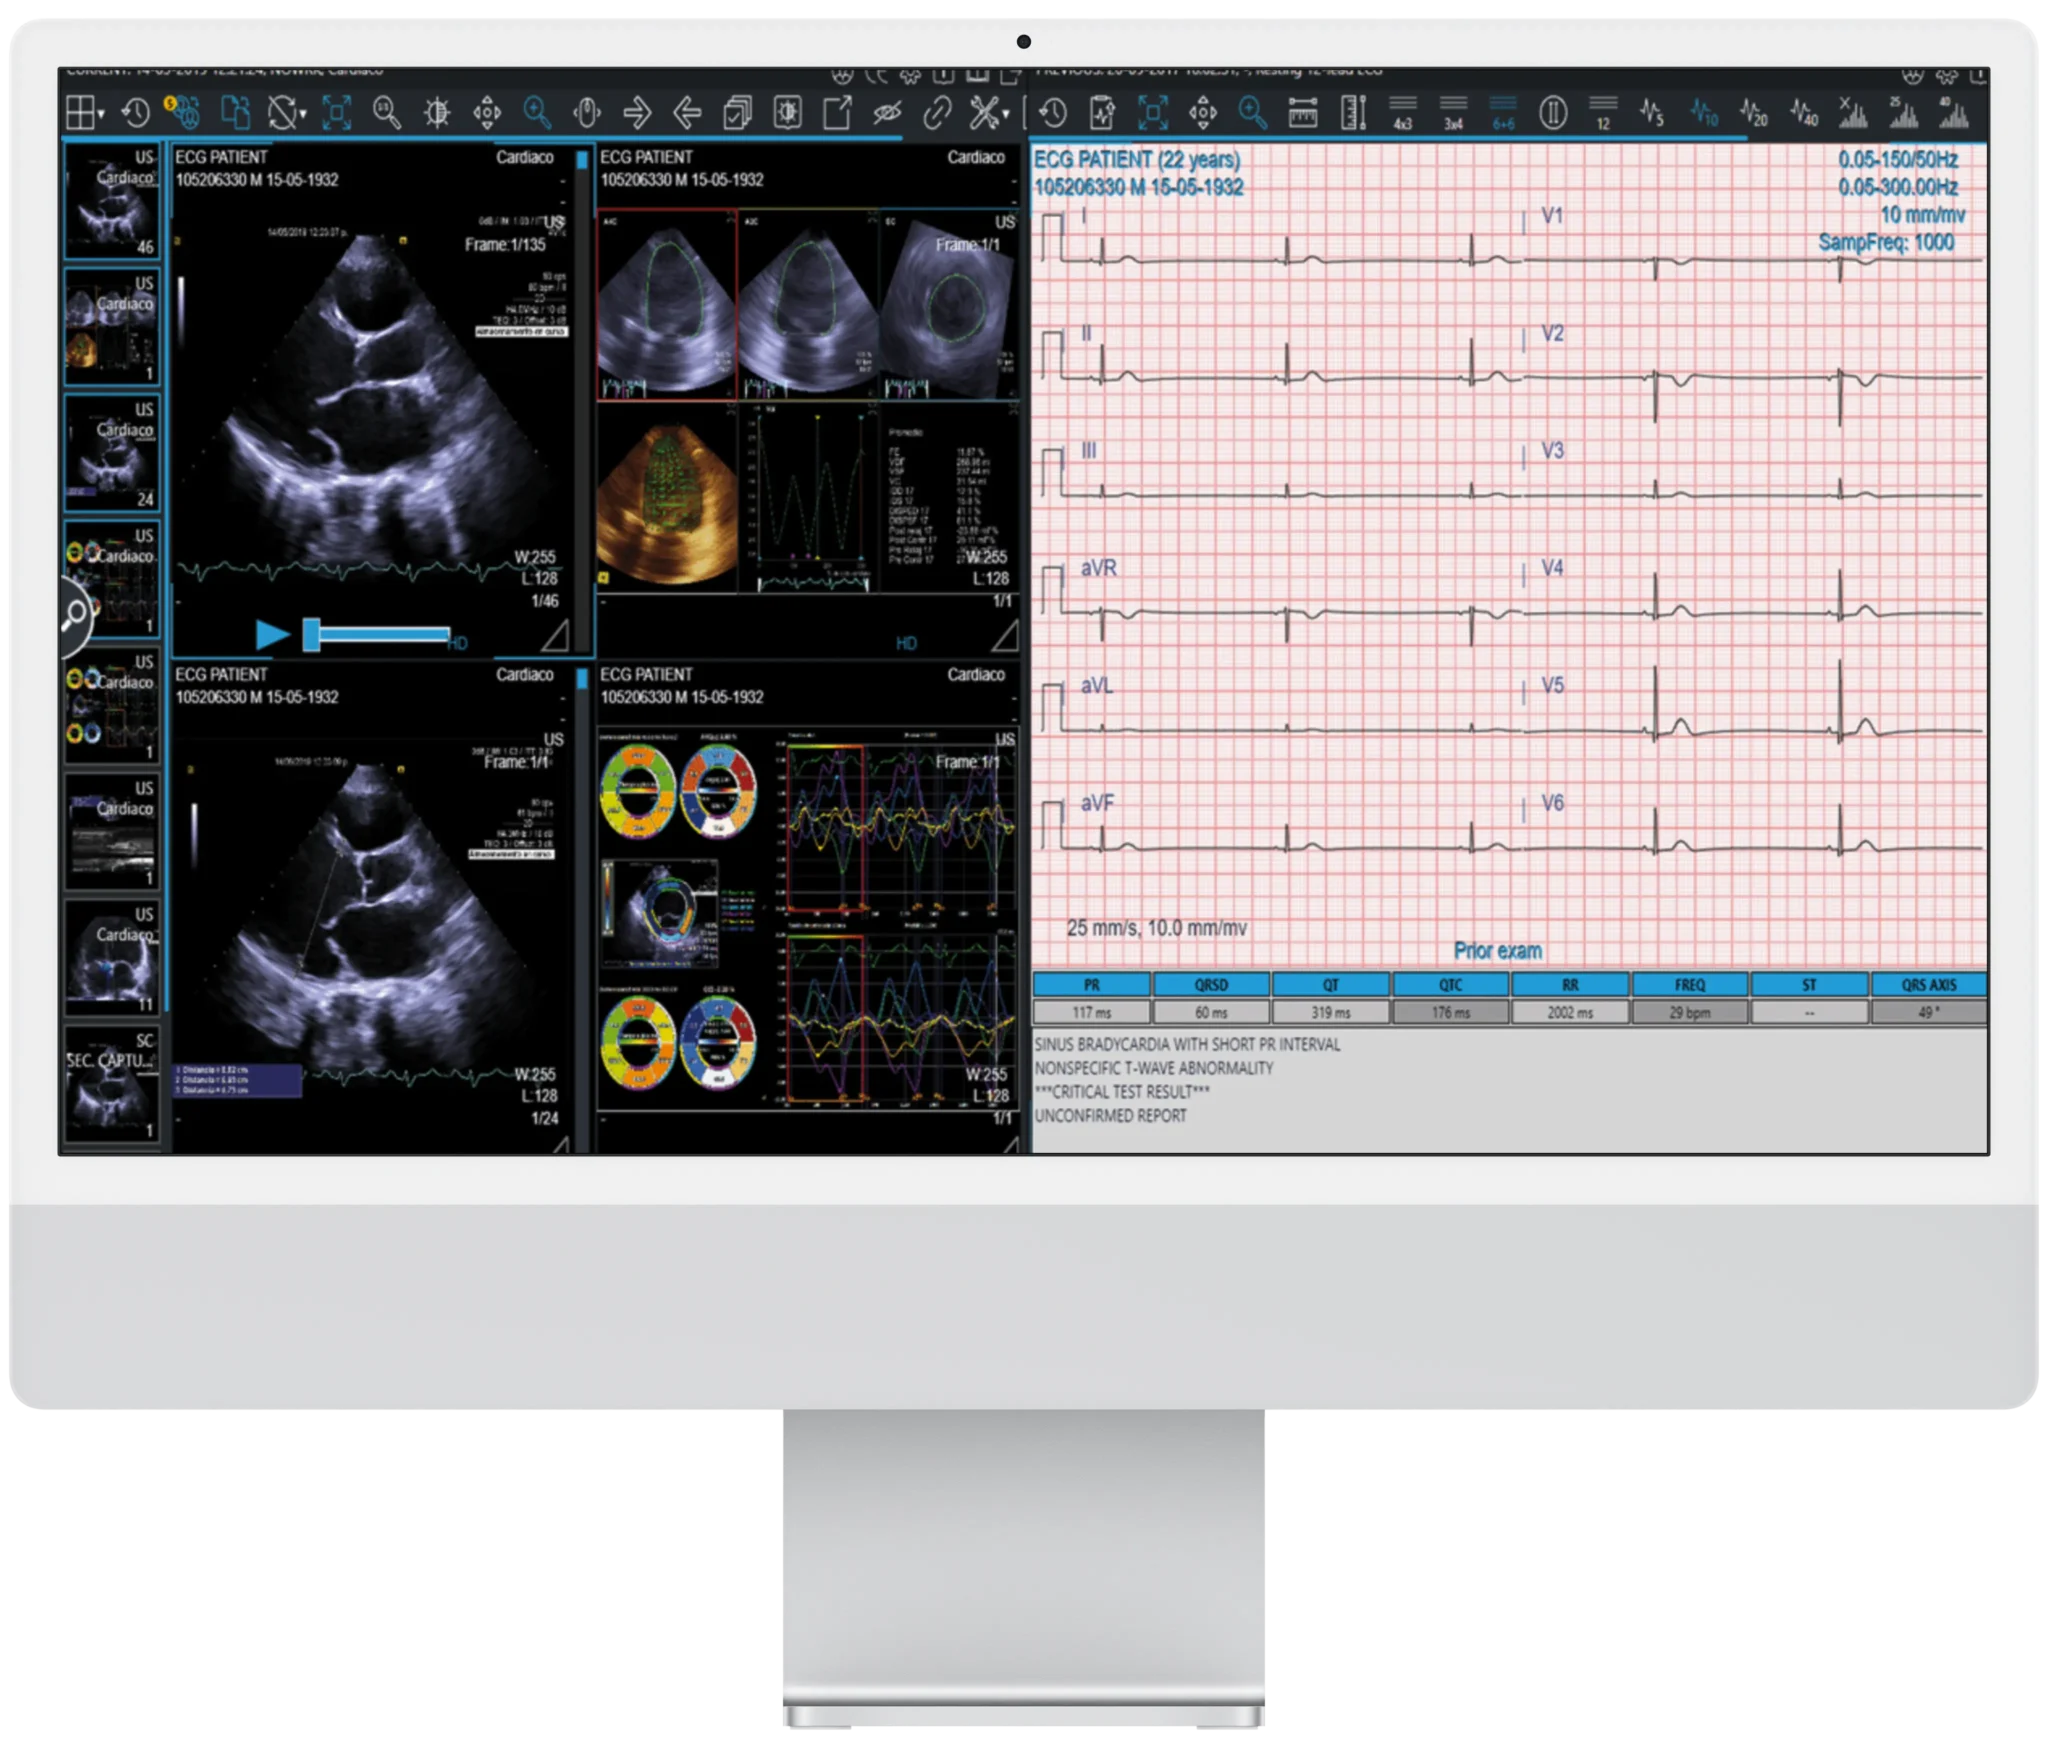2048x1739 pixels.
Task: Select the Cardiaco thumbnail with 46 images
Action: (x=111, y=201)
